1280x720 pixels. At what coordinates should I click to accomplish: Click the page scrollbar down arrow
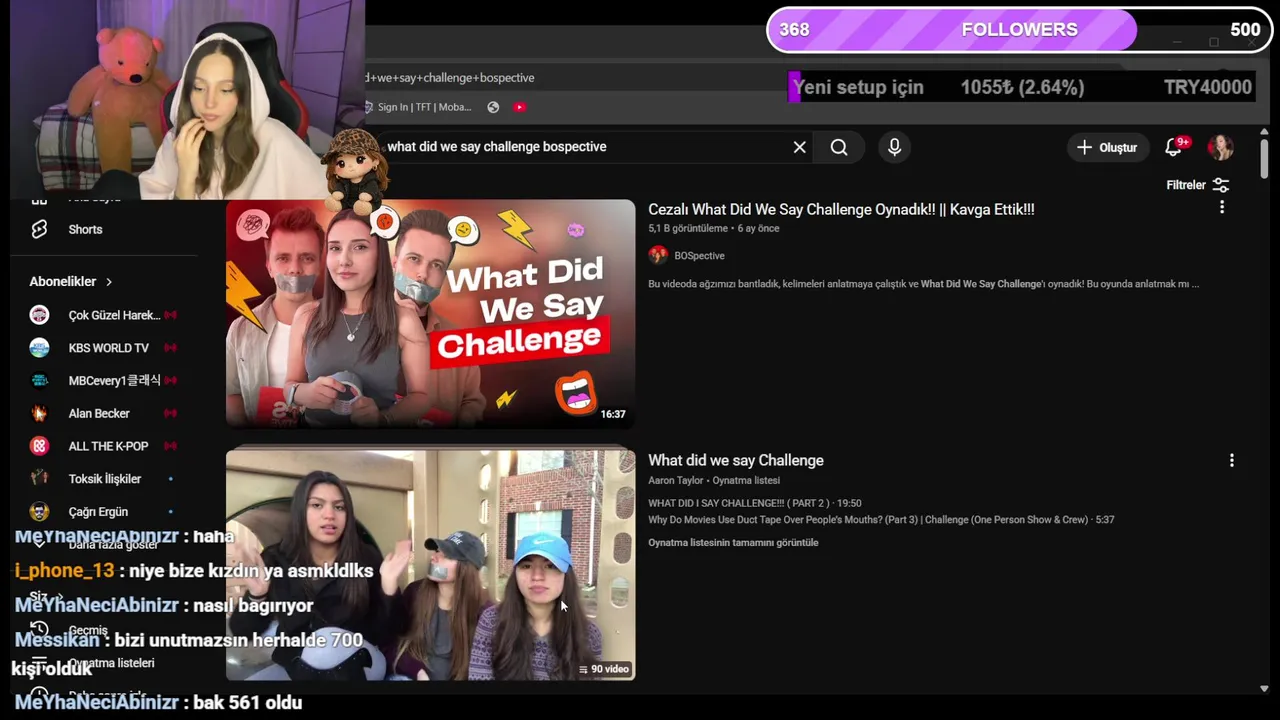pyautogui.click(x=1264, y=688)
